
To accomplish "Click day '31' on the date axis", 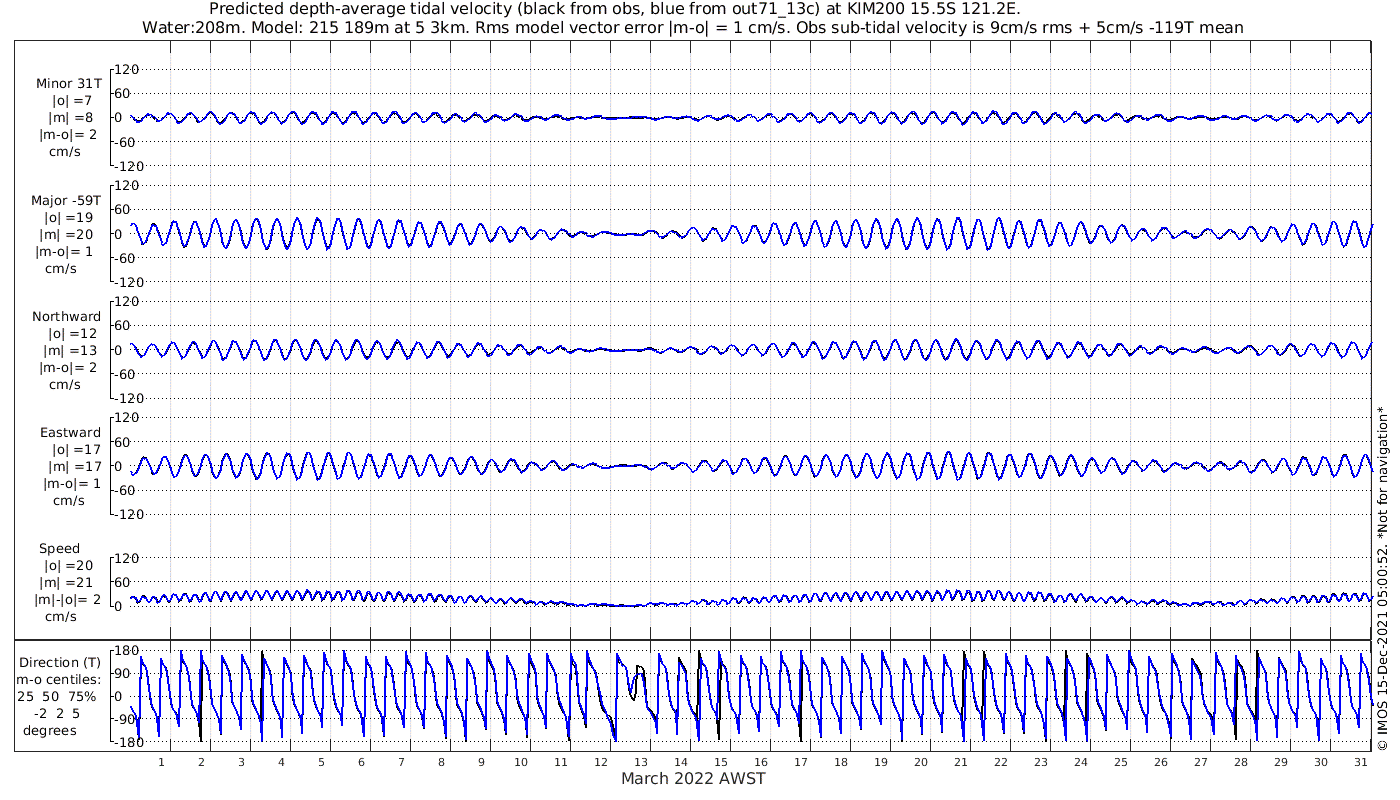I will (x=1361, y=762).
